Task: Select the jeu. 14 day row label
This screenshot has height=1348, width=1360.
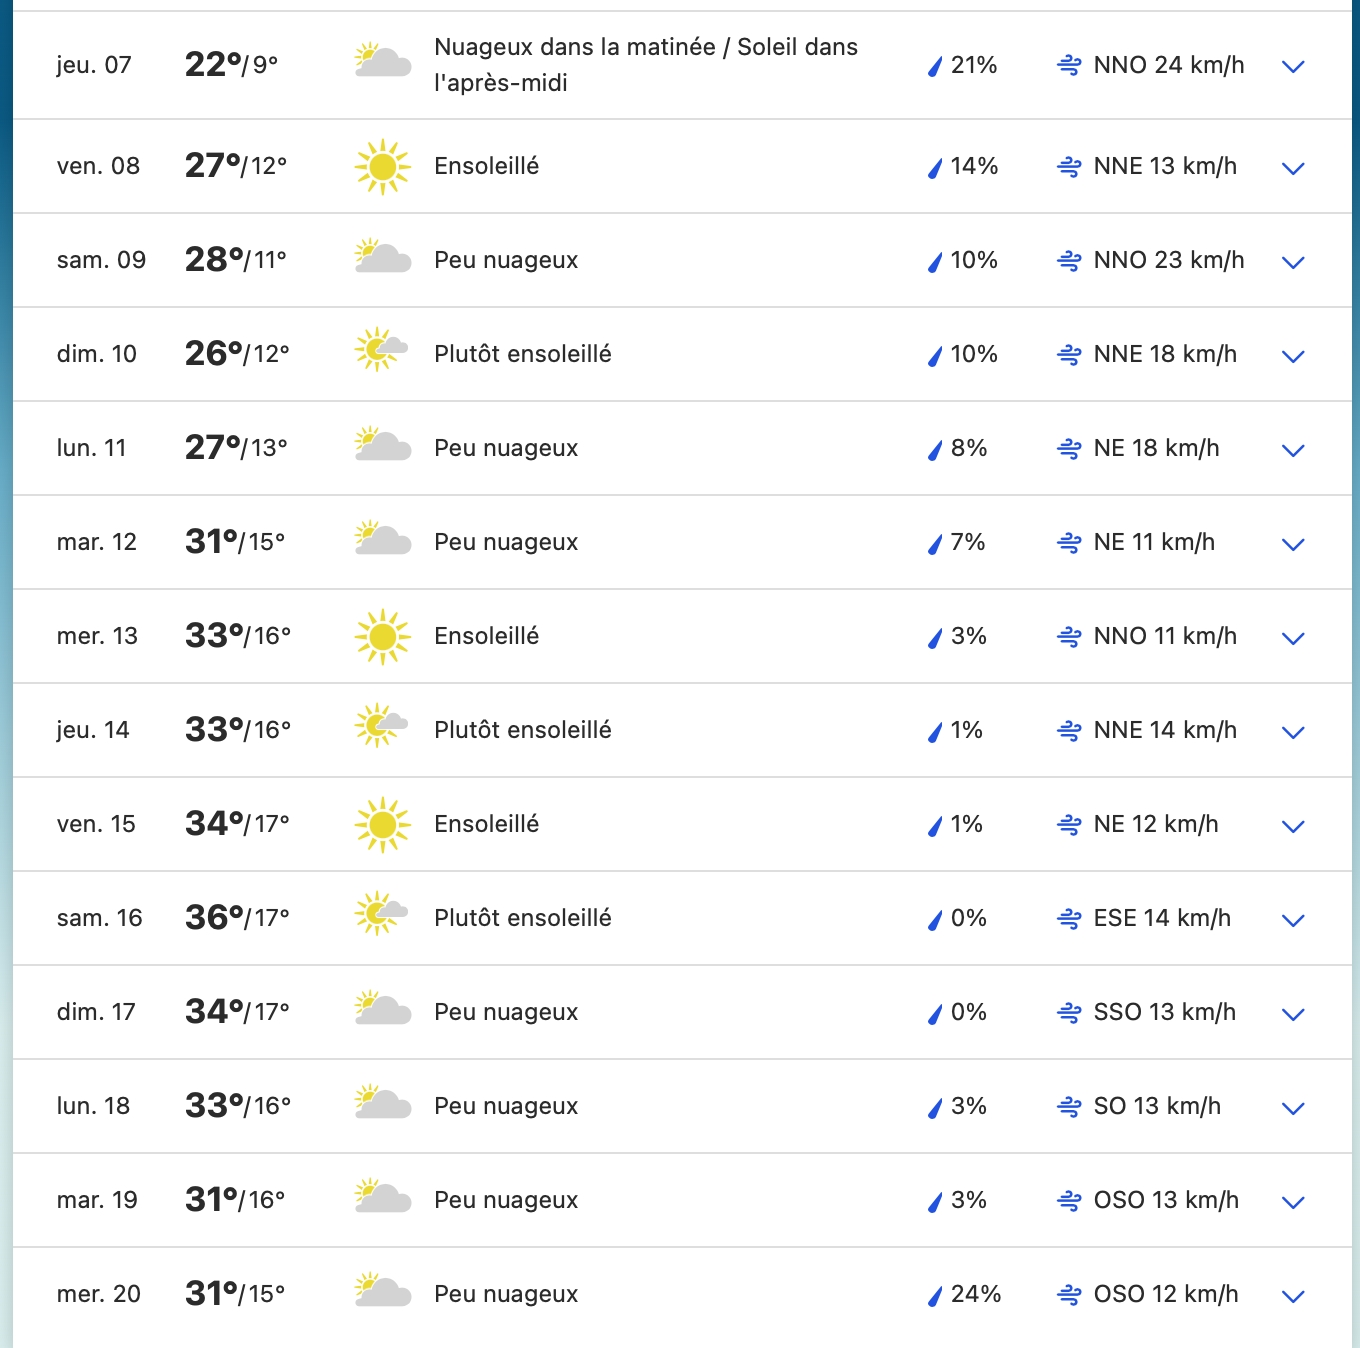Action: (93, 730)
